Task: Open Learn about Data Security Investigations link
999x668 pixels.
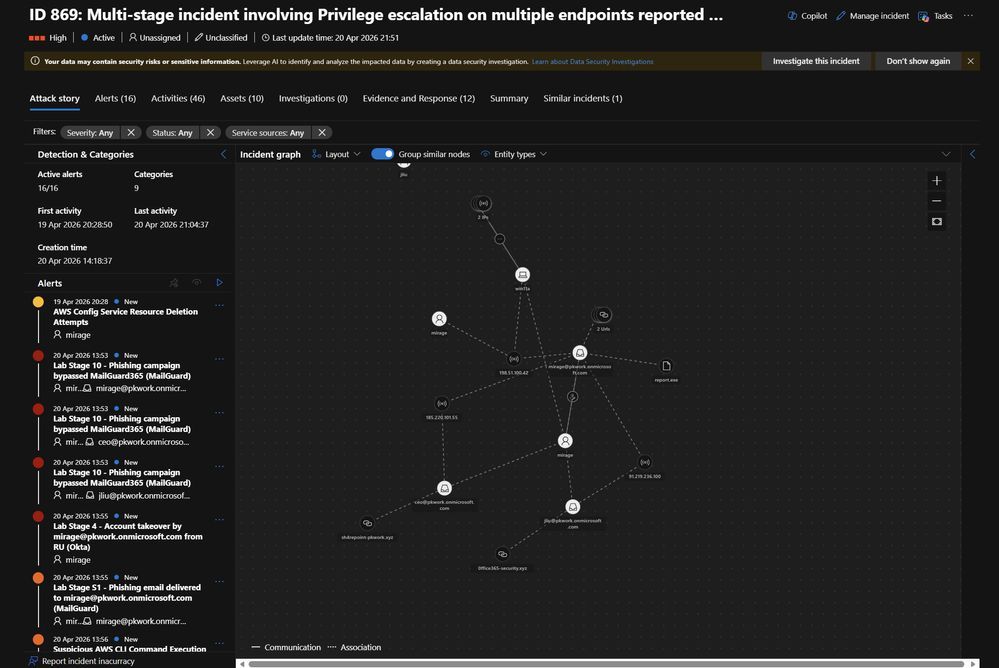Action: [593, 62]
